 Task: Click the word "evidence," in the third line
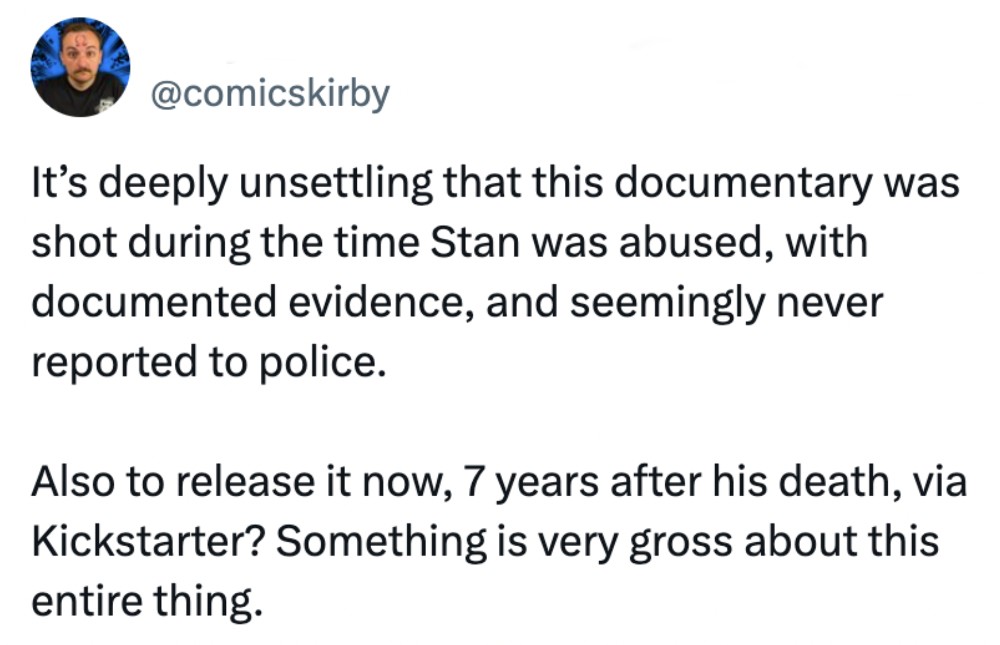pyautogui.click(x=381, y=303)
